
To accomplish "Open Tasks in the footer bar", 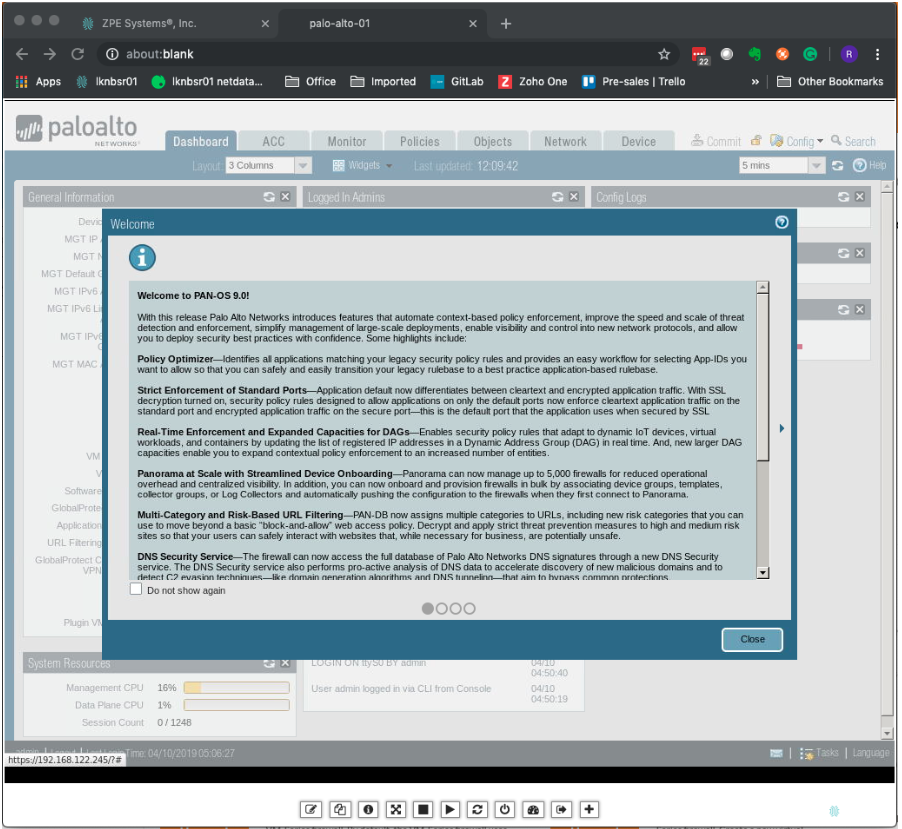I will tap(819, 753).
